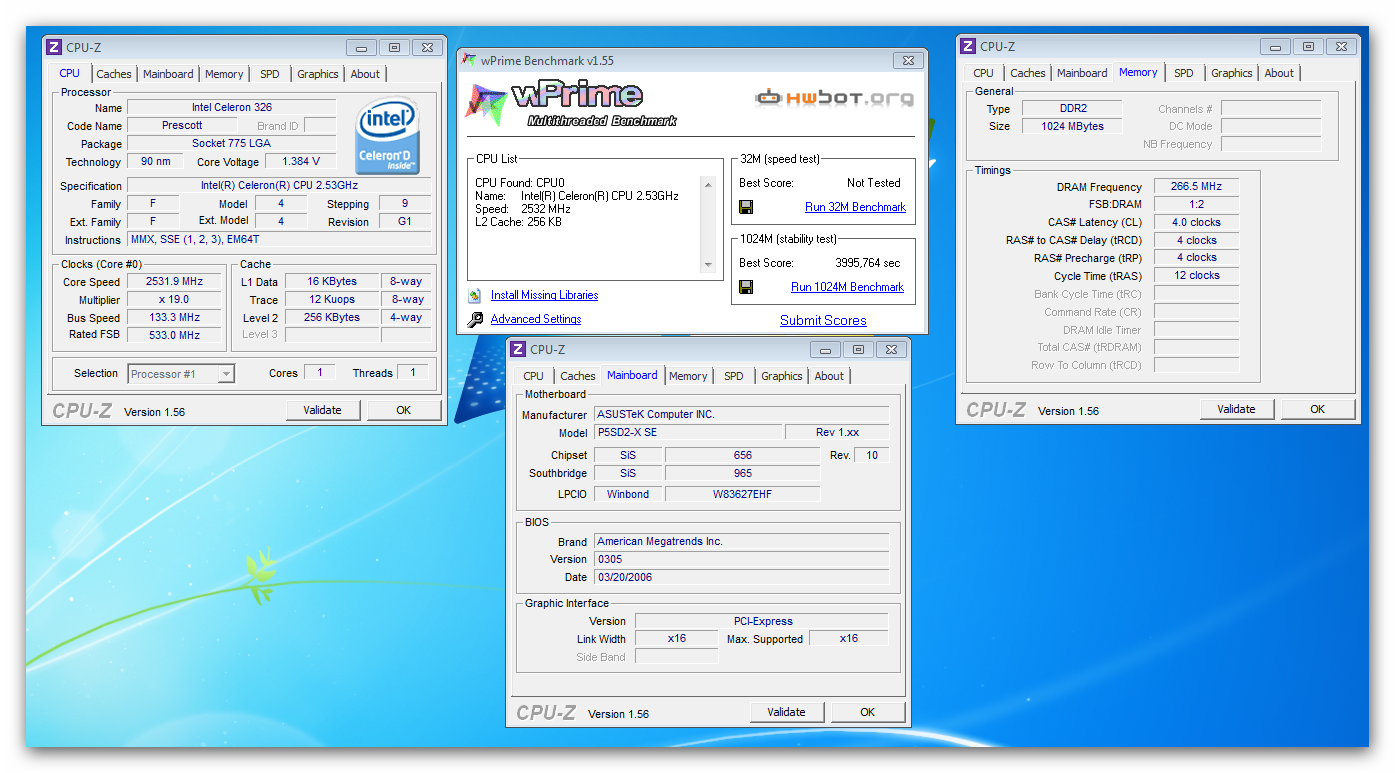This screenshot has height=773, width=1395.
Task: Click the Rated FSB value 533.0 MHz
Action: pyautogui.click(x=175, y=335)
